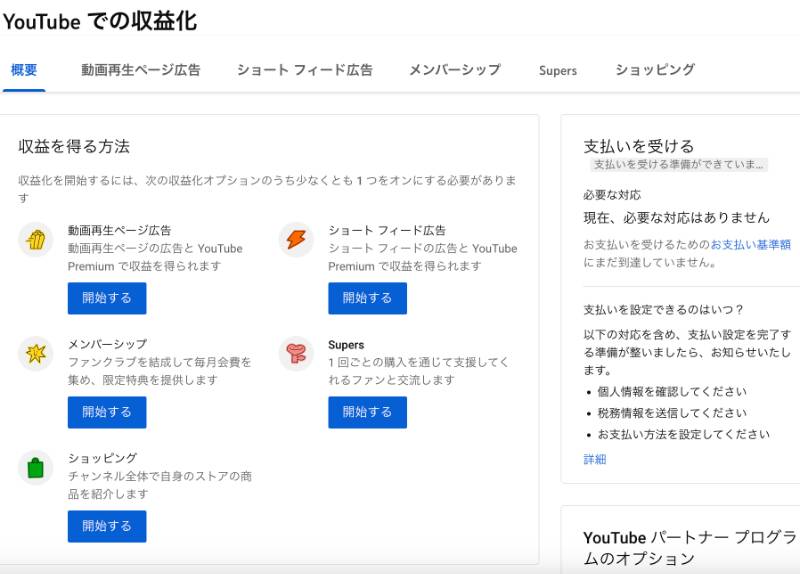This screenshot has height=574, width=800.
Task: Click the Supers option title in card
Action: [x=346, y=345]
